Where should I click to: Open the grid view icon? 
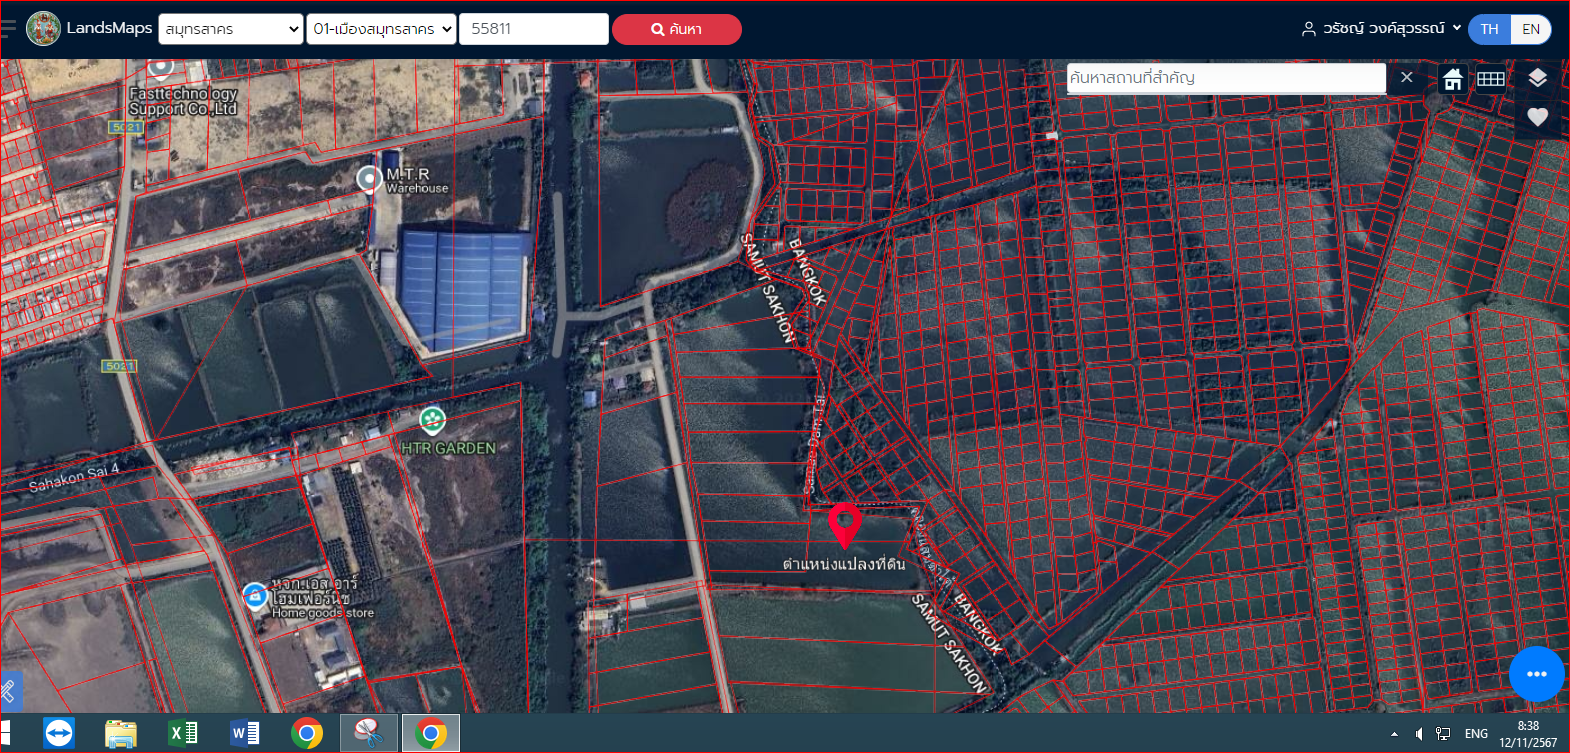(1491, 79)
